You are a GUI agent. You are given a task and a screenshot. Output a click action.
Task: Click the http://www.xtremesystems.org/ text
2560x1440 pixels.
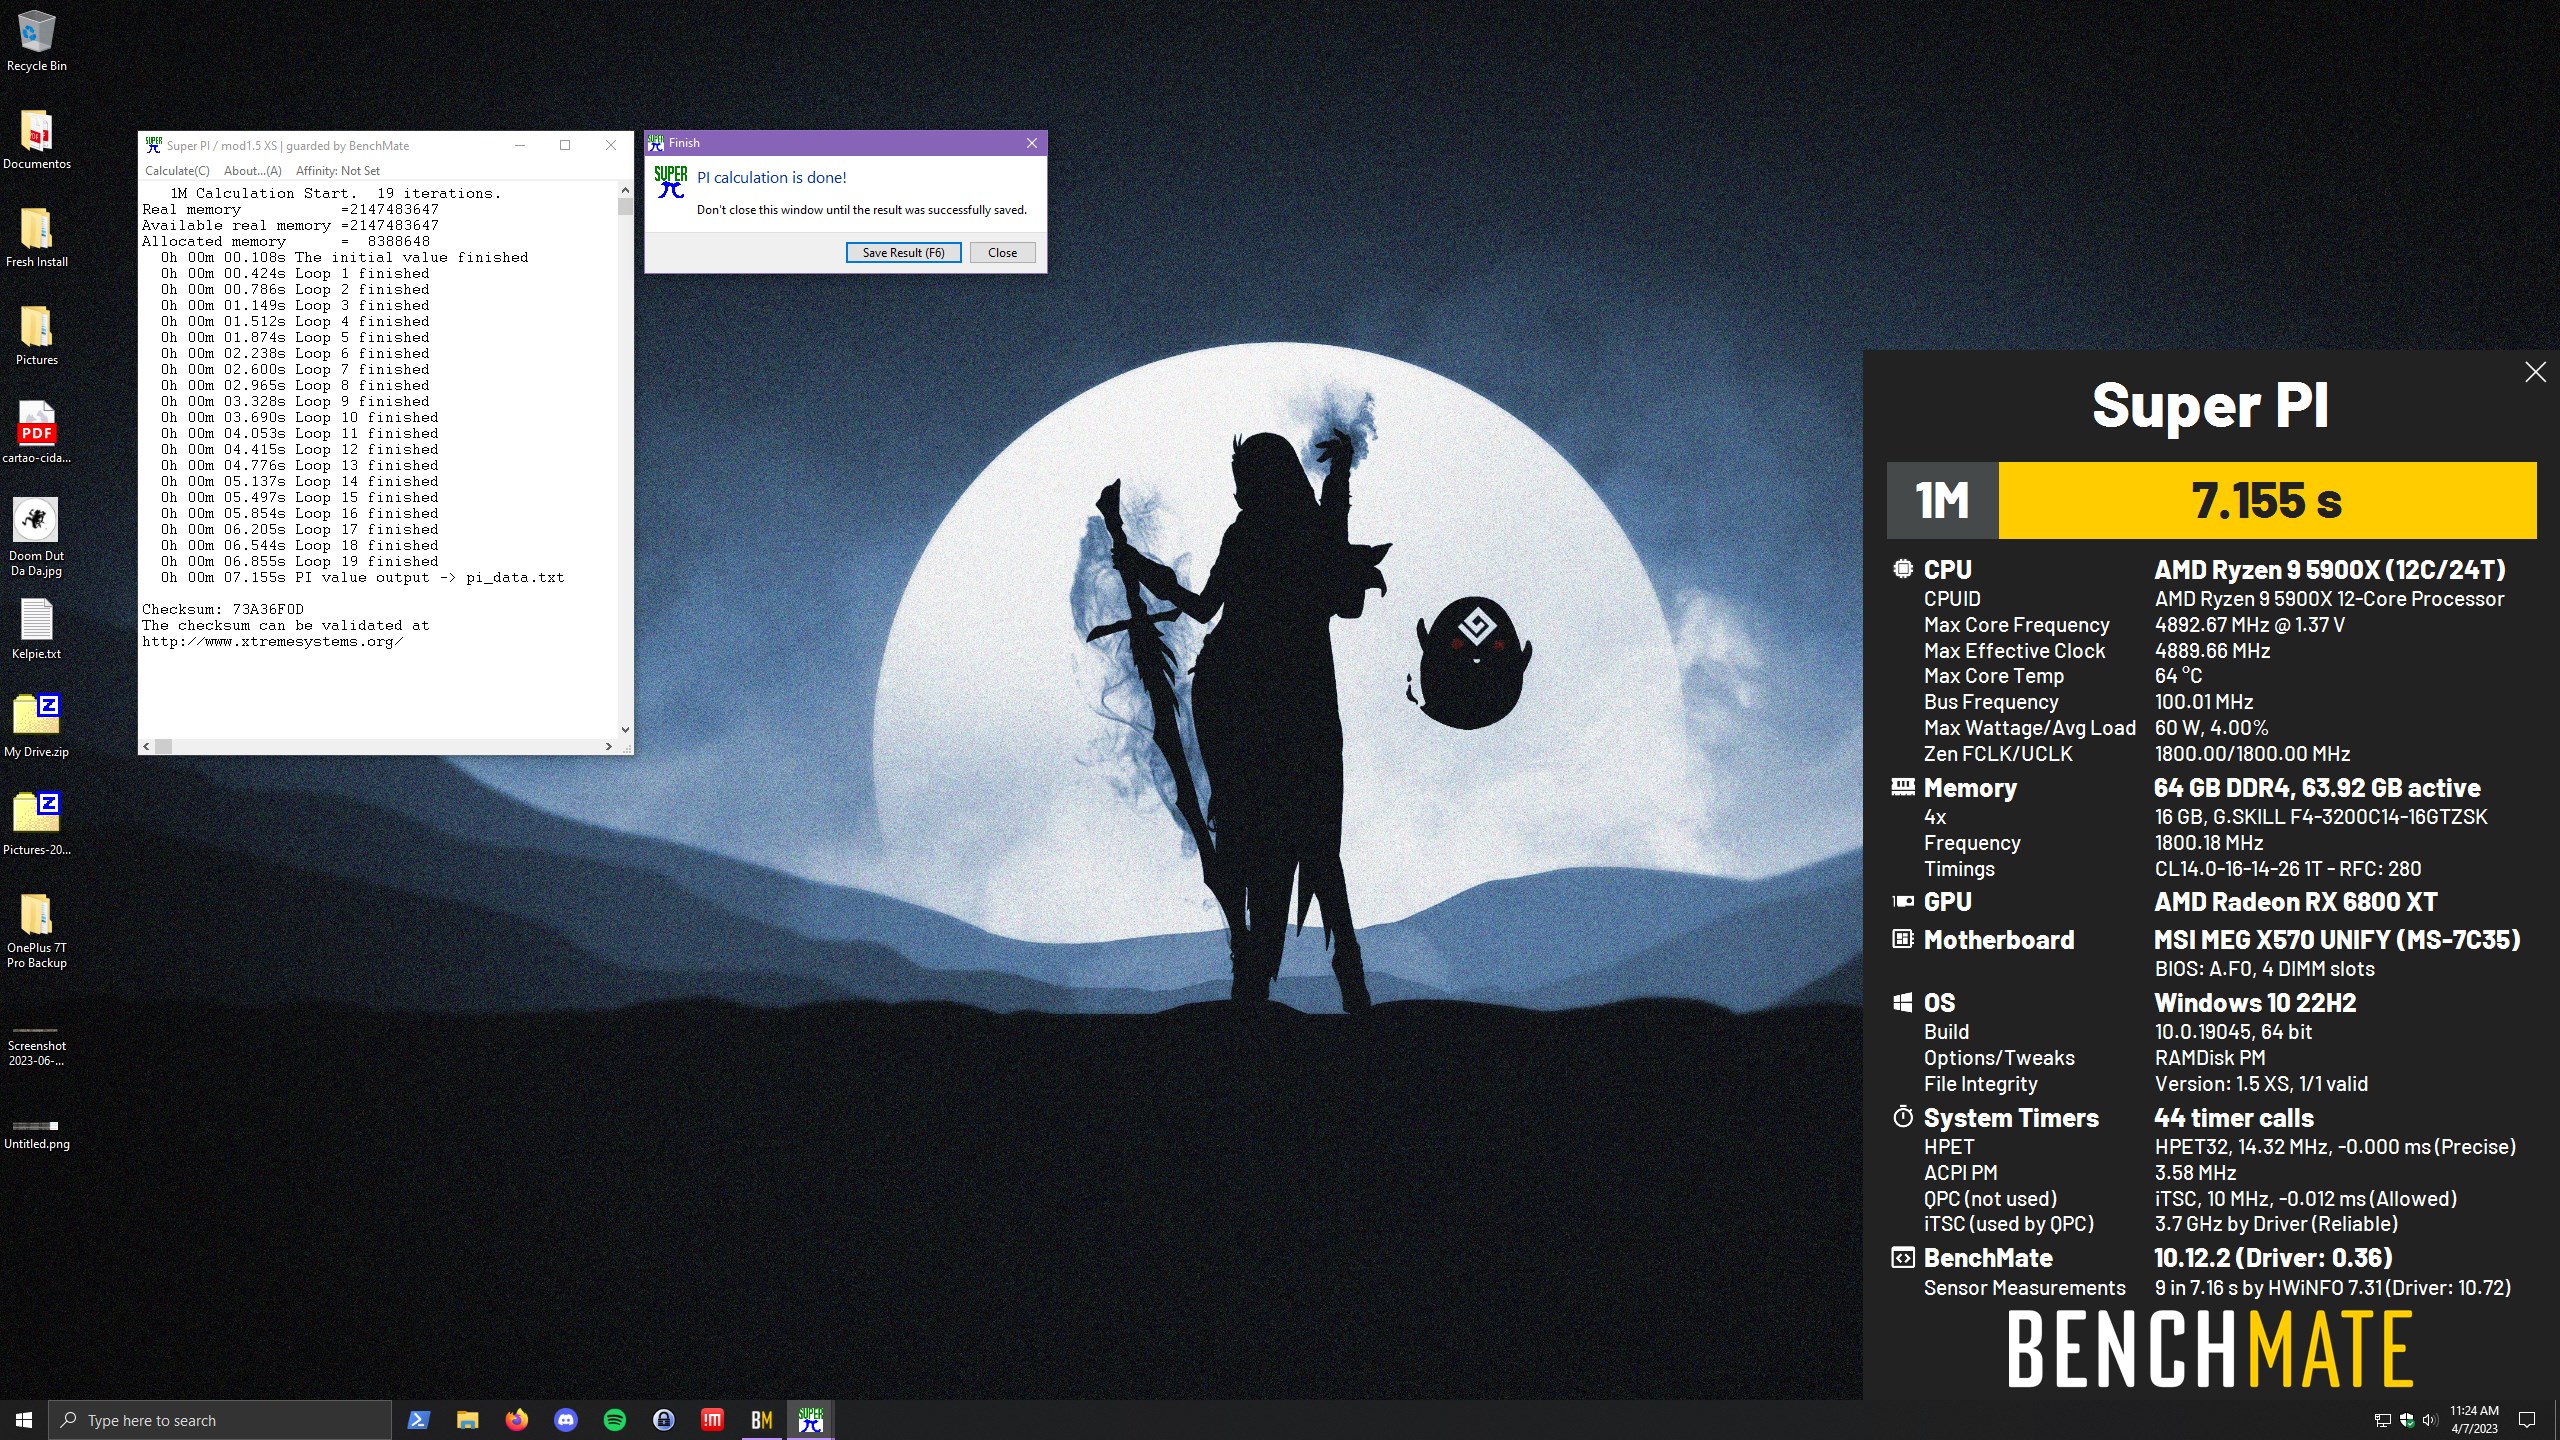(x=272, y=641)
